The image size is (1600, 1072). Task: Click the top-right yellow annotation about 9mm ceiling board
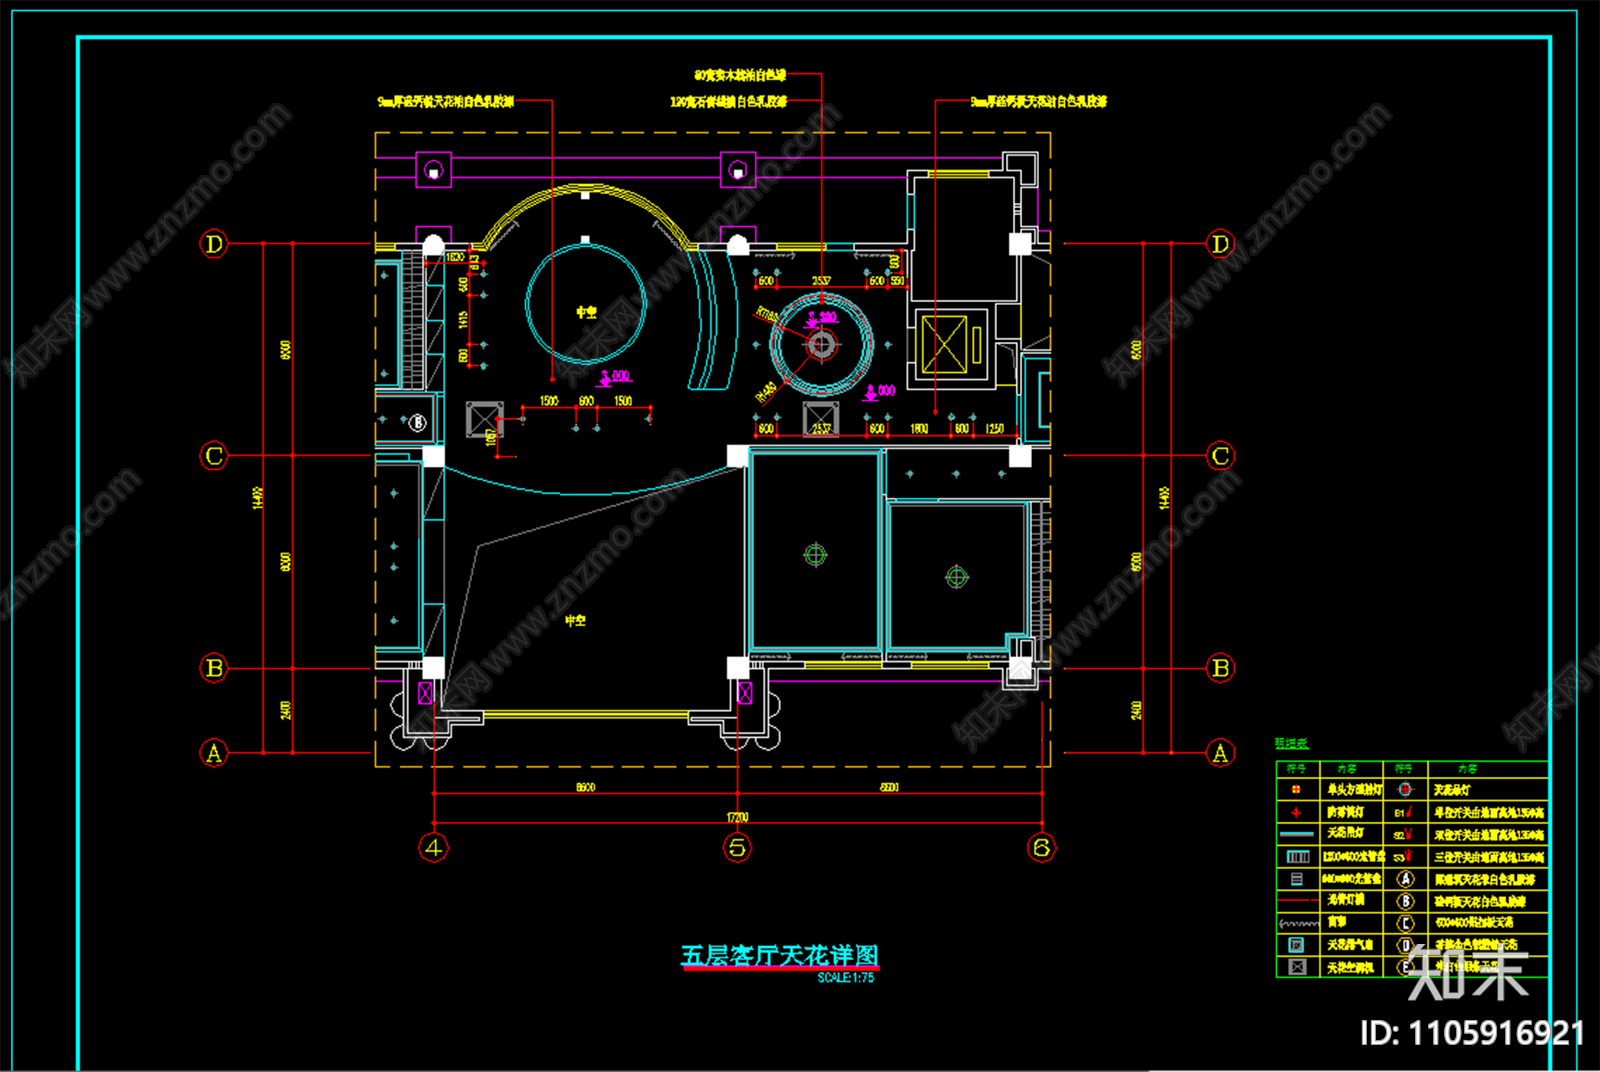coord(1039,101)
